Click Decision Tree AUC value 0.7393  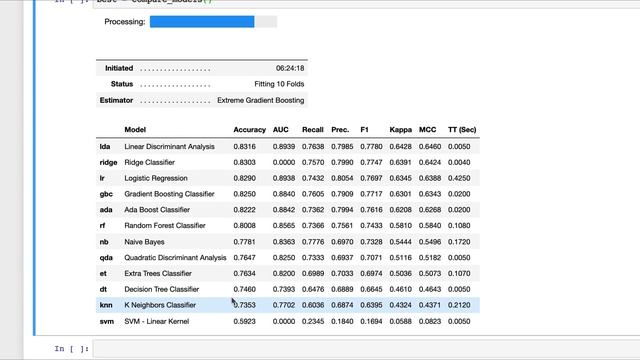tap(284, 289)
